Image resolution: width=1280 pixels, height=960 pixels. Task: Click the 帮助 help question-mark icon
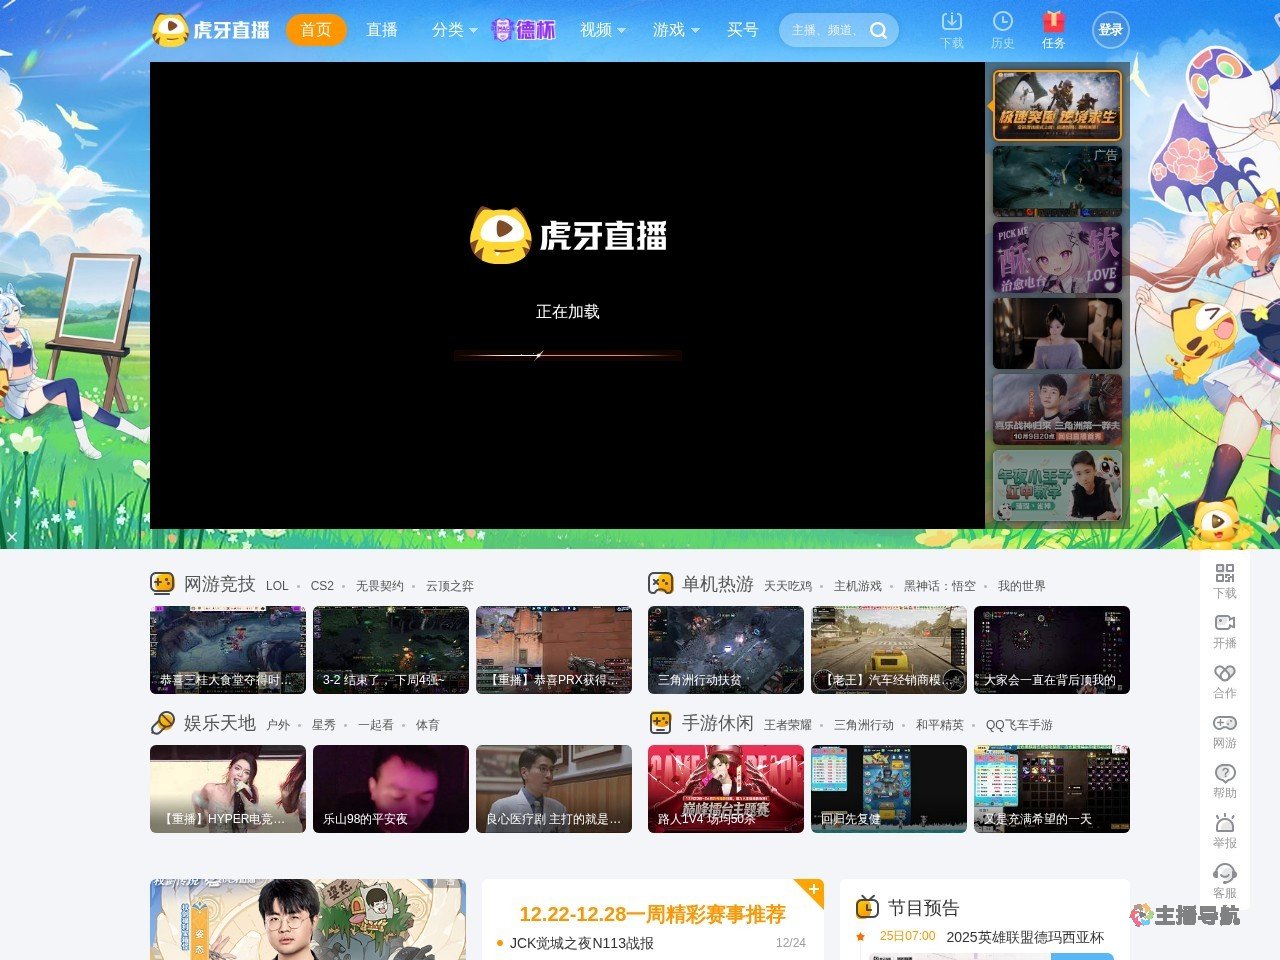(x=1224, y=773)
